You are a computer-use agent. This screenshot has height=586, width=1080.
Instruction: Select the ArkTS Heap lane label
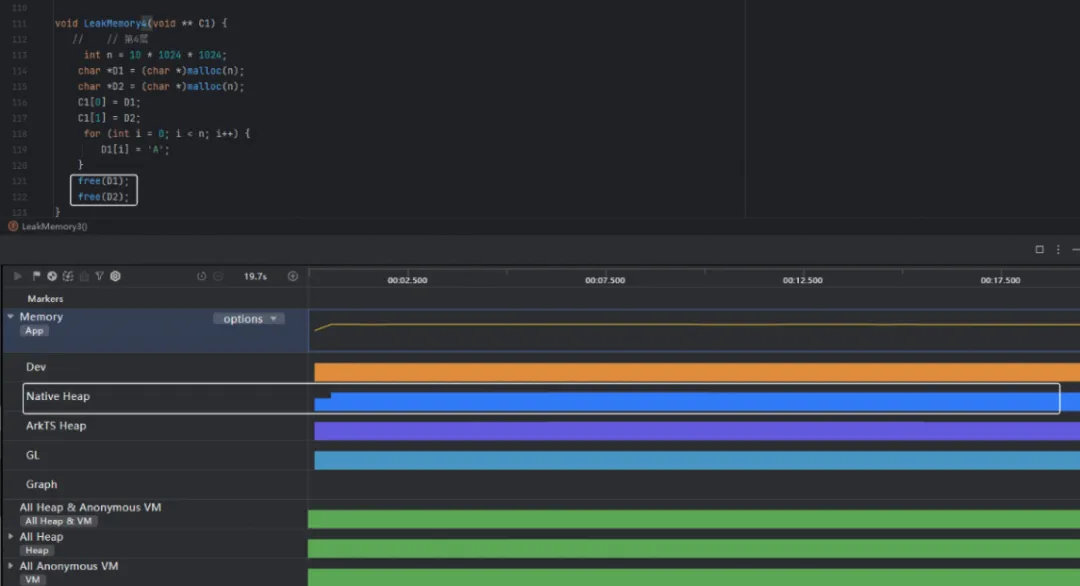56,426
